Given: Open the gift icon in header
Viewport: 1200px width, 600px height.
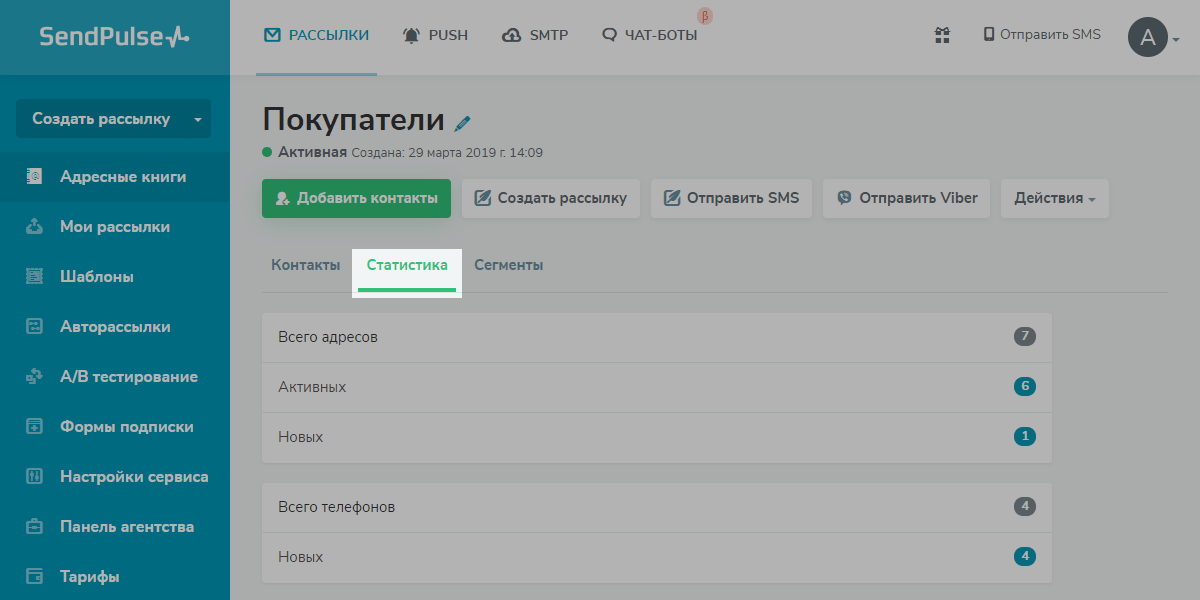Looking at the screenshot, I should (941, 35).
